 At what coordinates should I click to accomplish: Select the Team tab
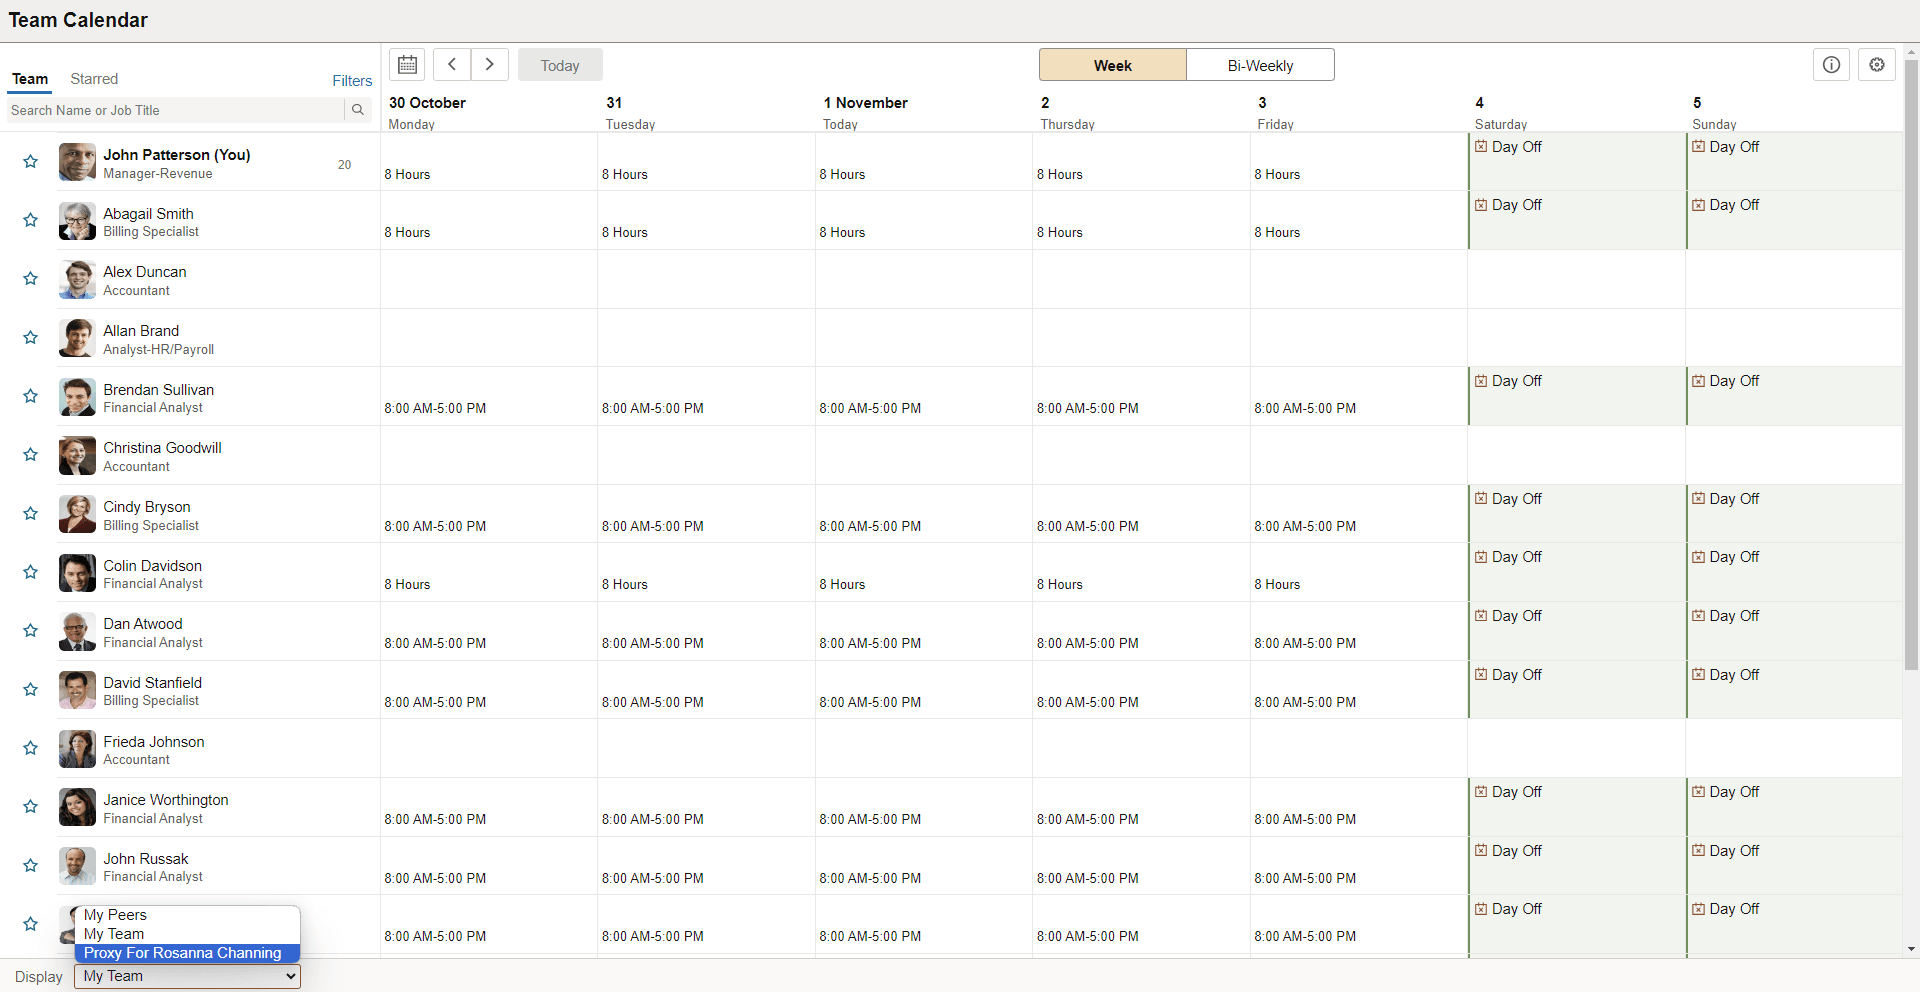(x=30, y=79)
